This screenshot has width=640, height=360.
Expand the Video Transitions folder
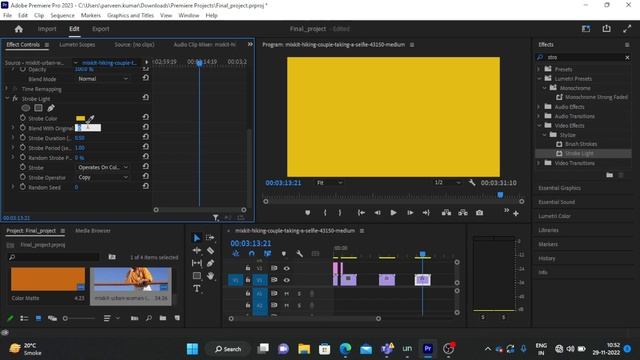tap(539, 163)
